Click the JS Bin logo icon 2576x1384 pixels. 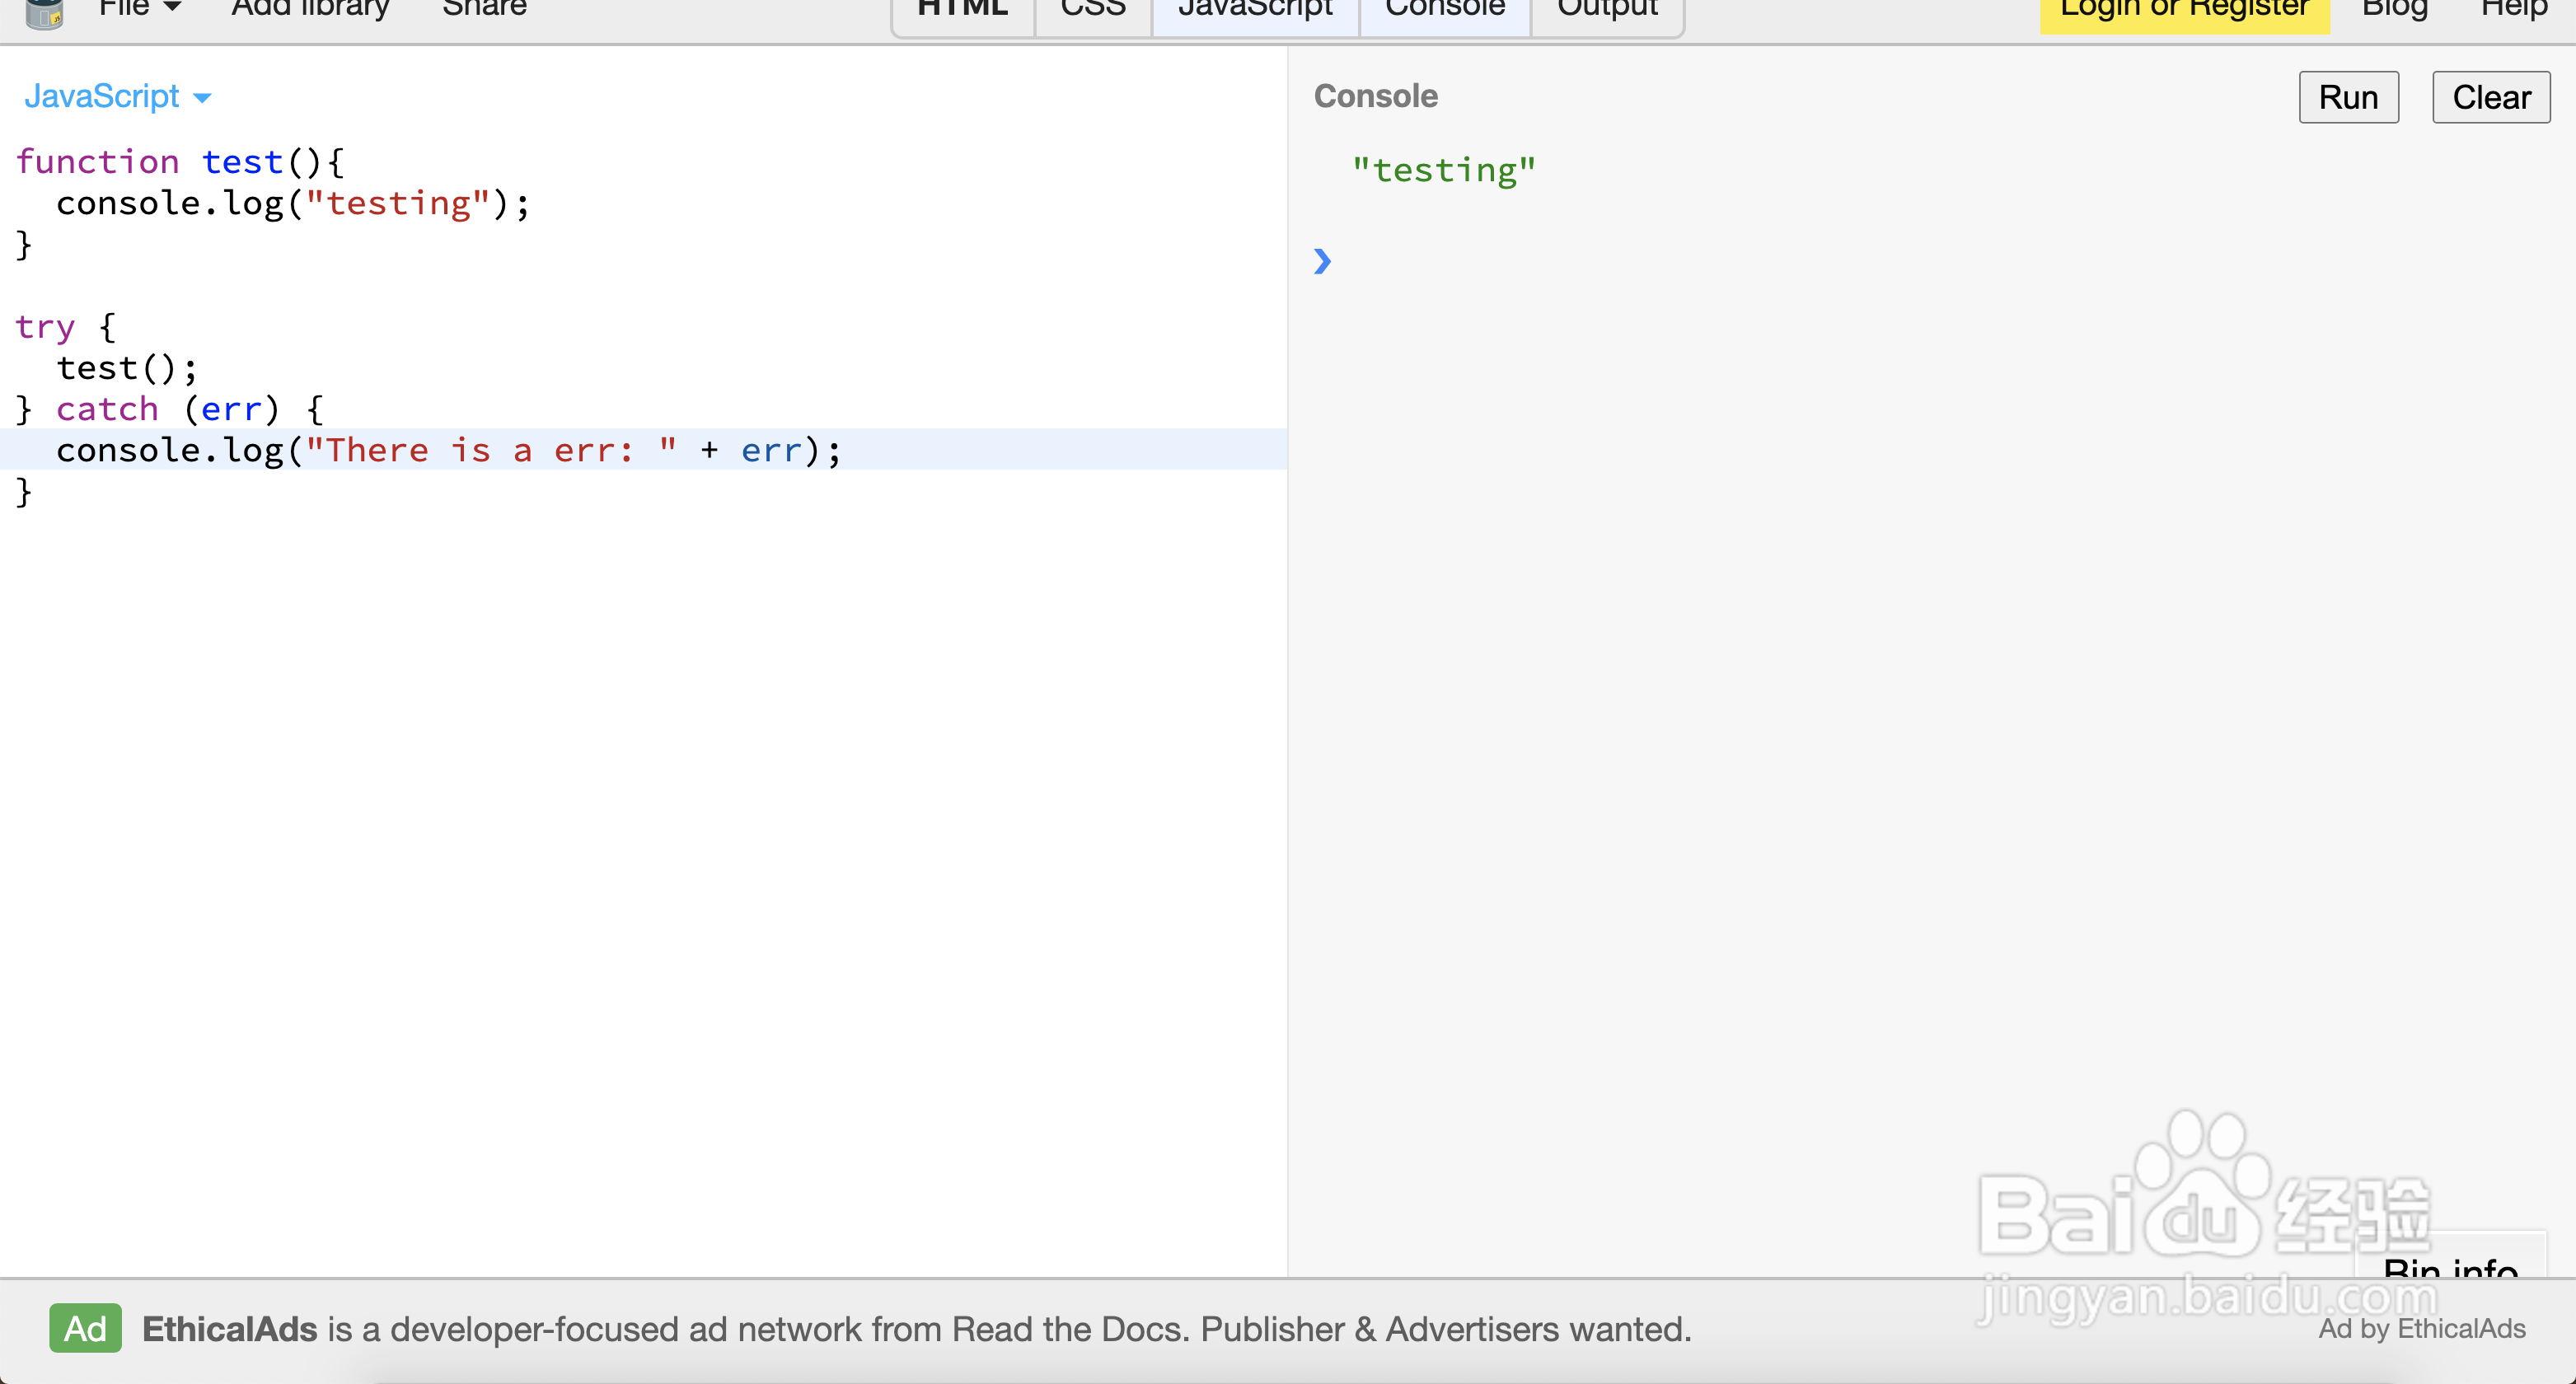pos(45,12)
